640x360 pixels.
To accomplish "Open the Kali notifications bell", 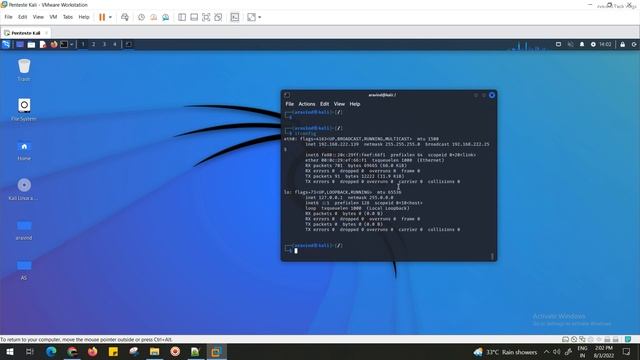I will pos(582,44).
